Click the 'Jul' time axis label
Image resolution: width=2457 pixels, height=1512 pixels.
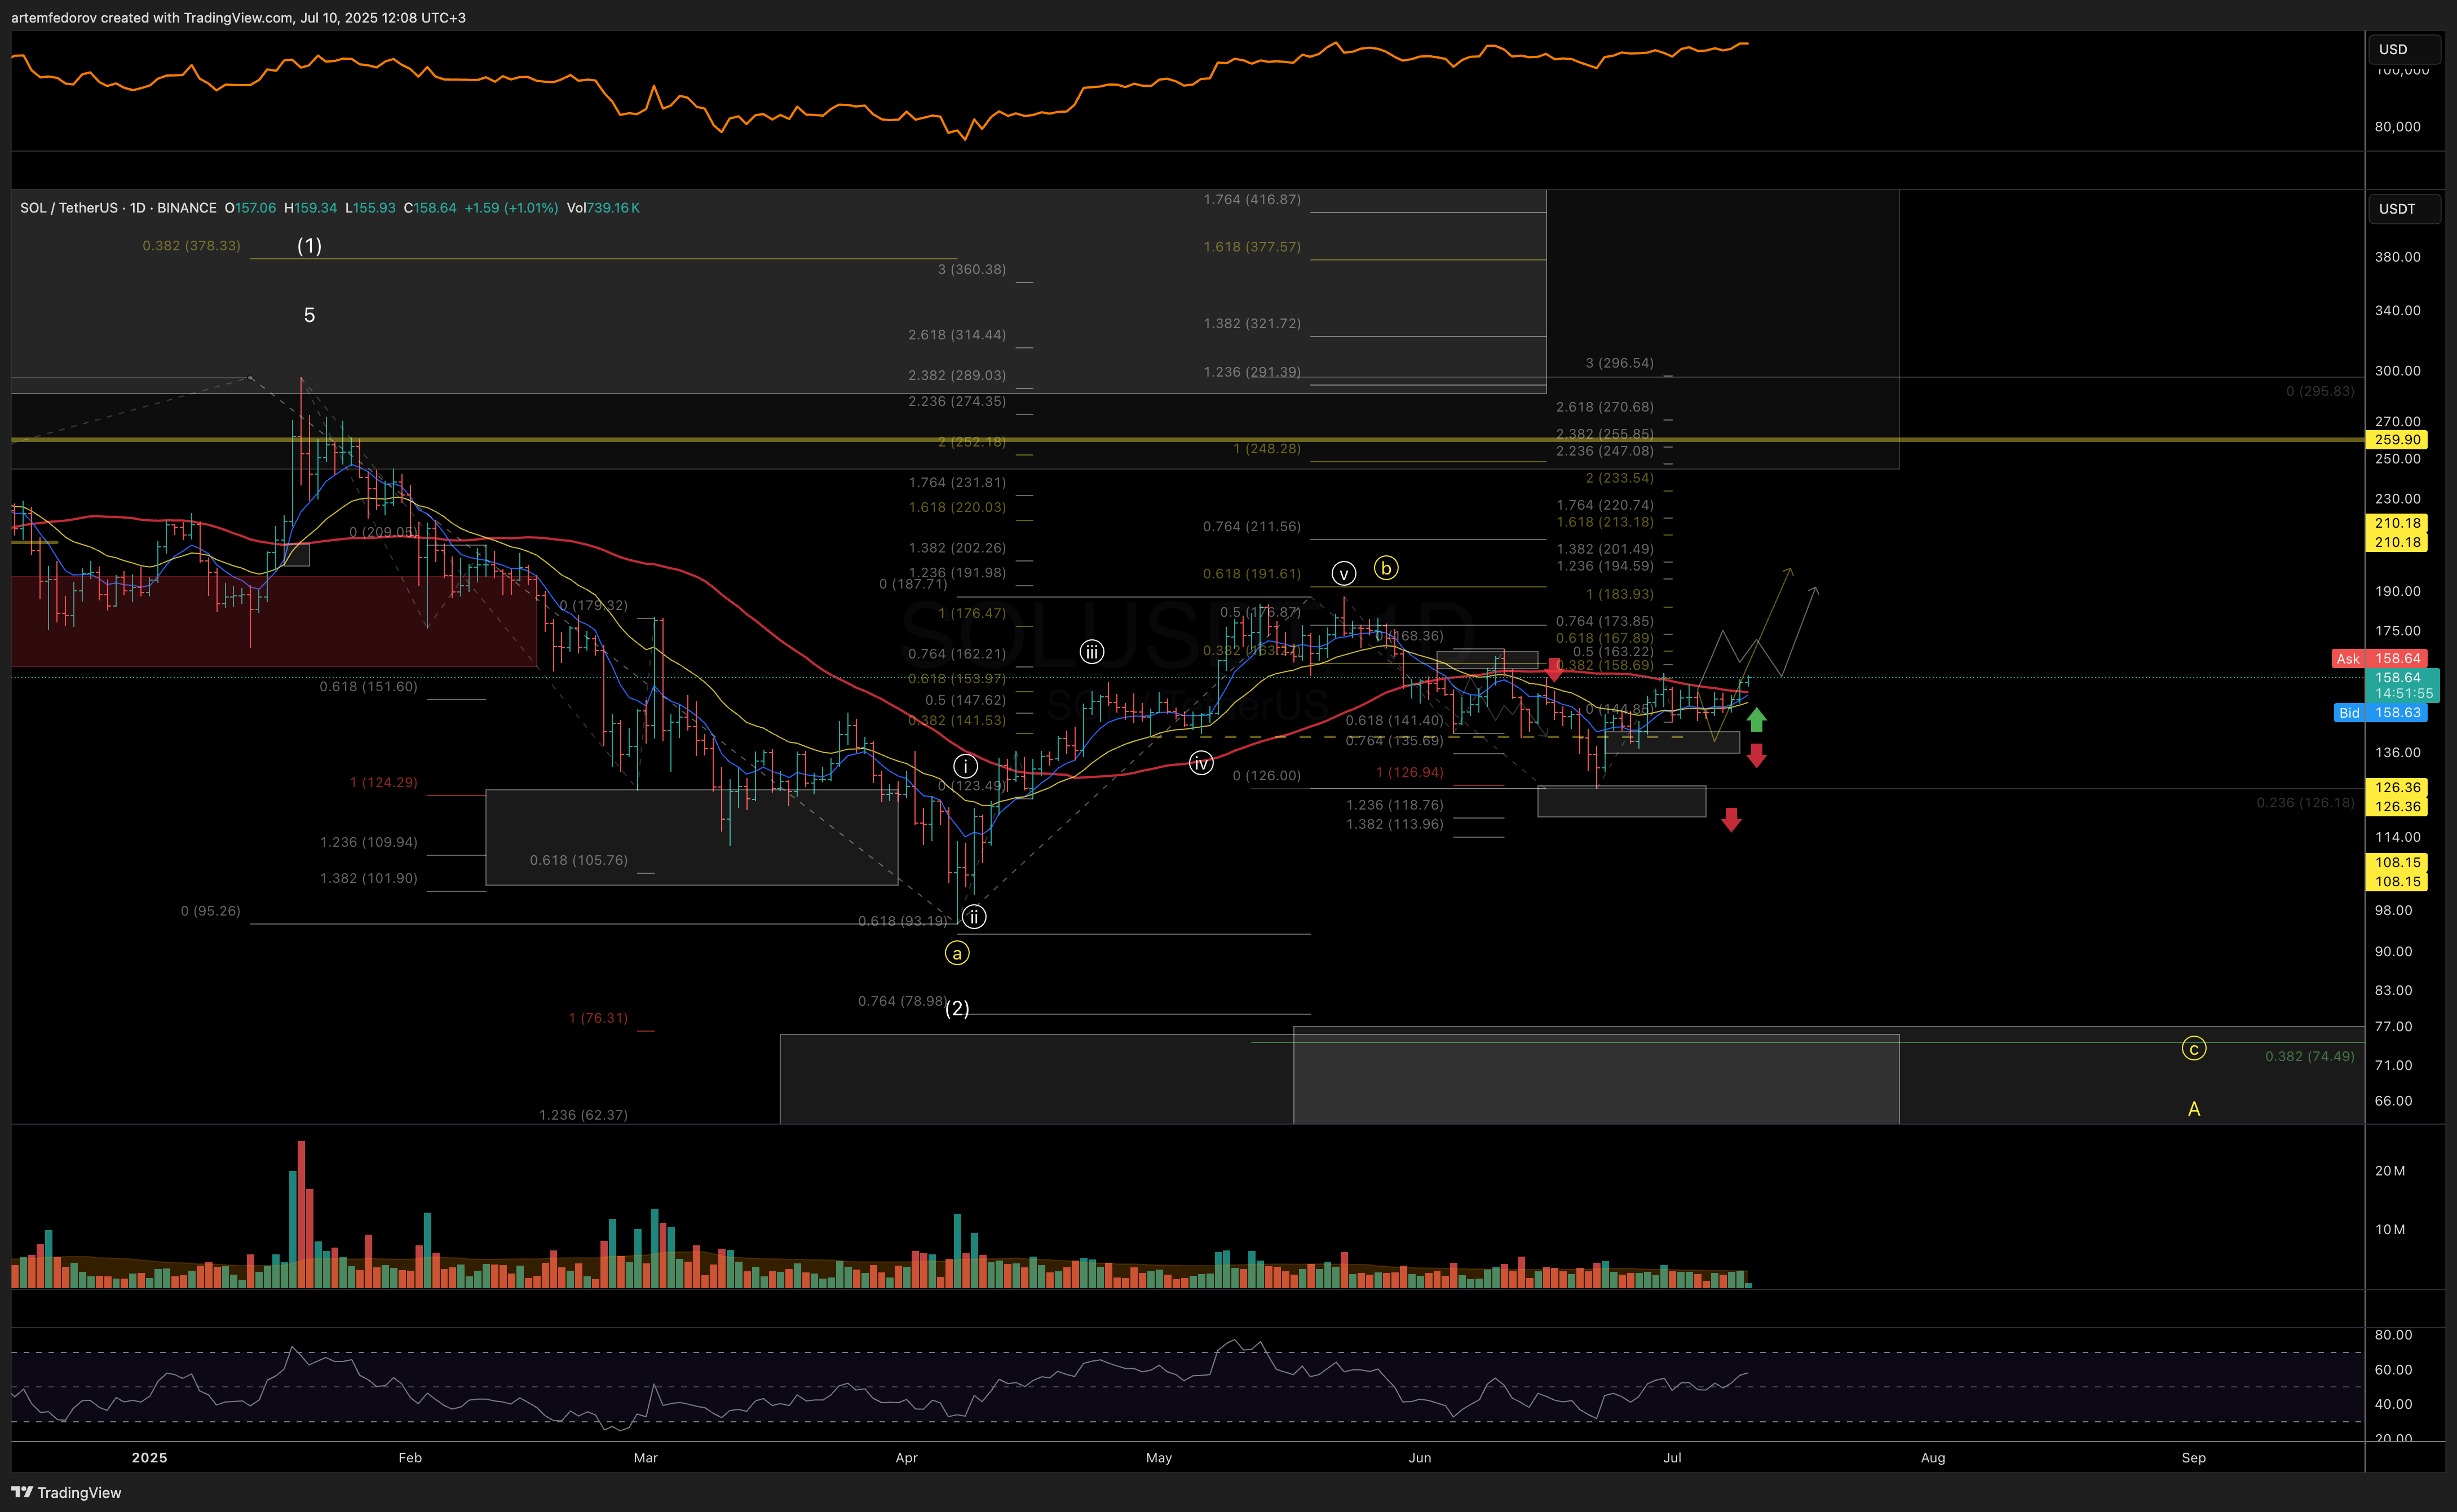click(1672, 1457)
